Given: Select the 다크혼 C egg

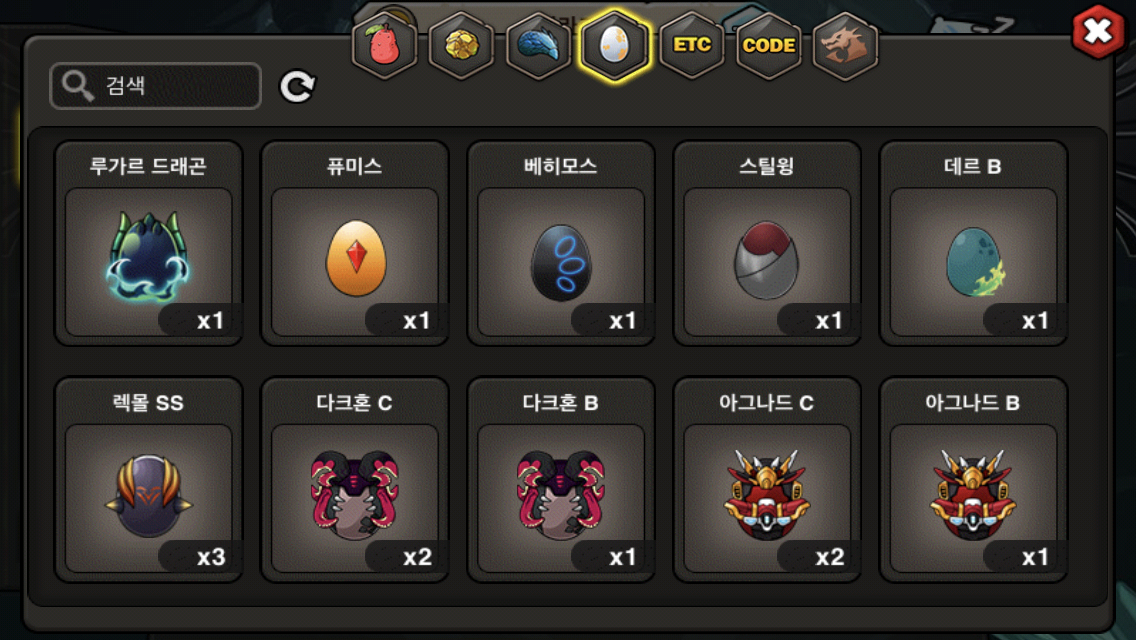Looking at the screenshot, I should coord(355,479).
